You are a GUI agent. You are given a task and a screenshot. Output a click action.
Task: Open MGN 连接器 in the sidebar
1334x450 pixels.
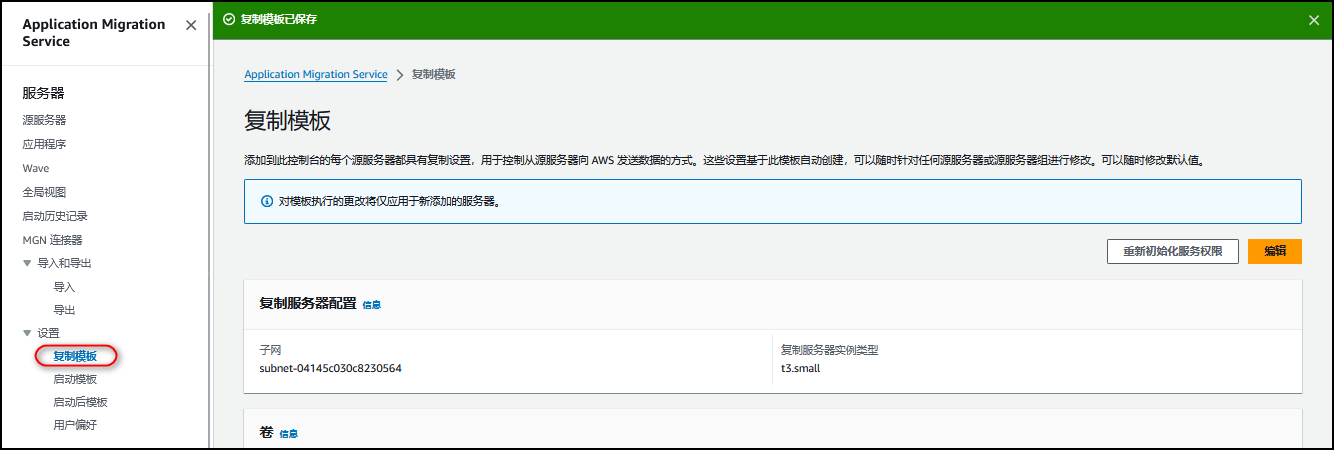(x=52, y=240)
